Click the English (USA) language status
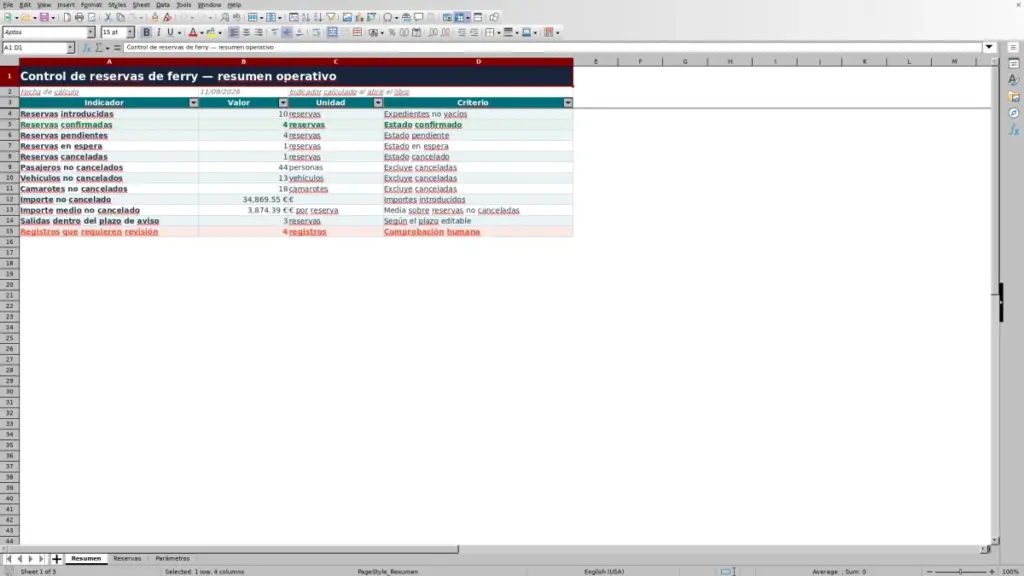Viewport: 1024px width, 576px height. coord(604,572)
